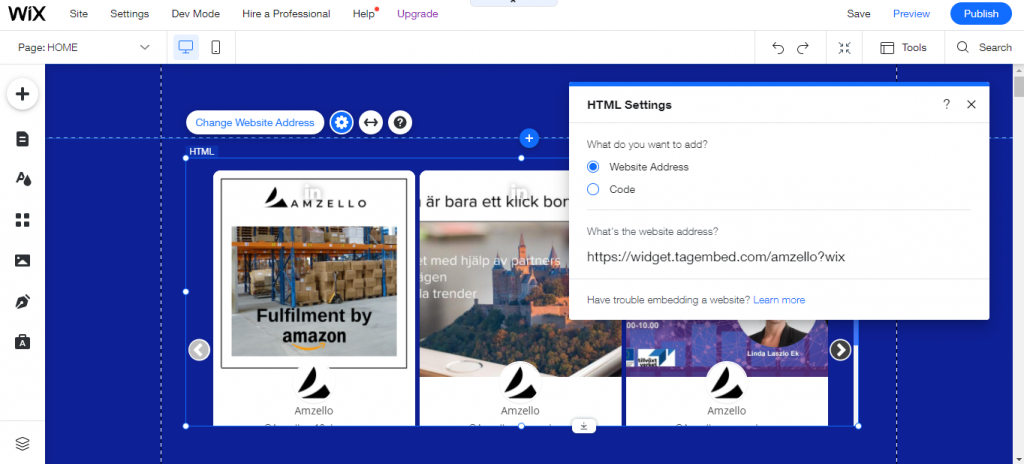Screen dimensions: 1024x464
Task: Open Site Design theme icon
Action: (23, 179)
